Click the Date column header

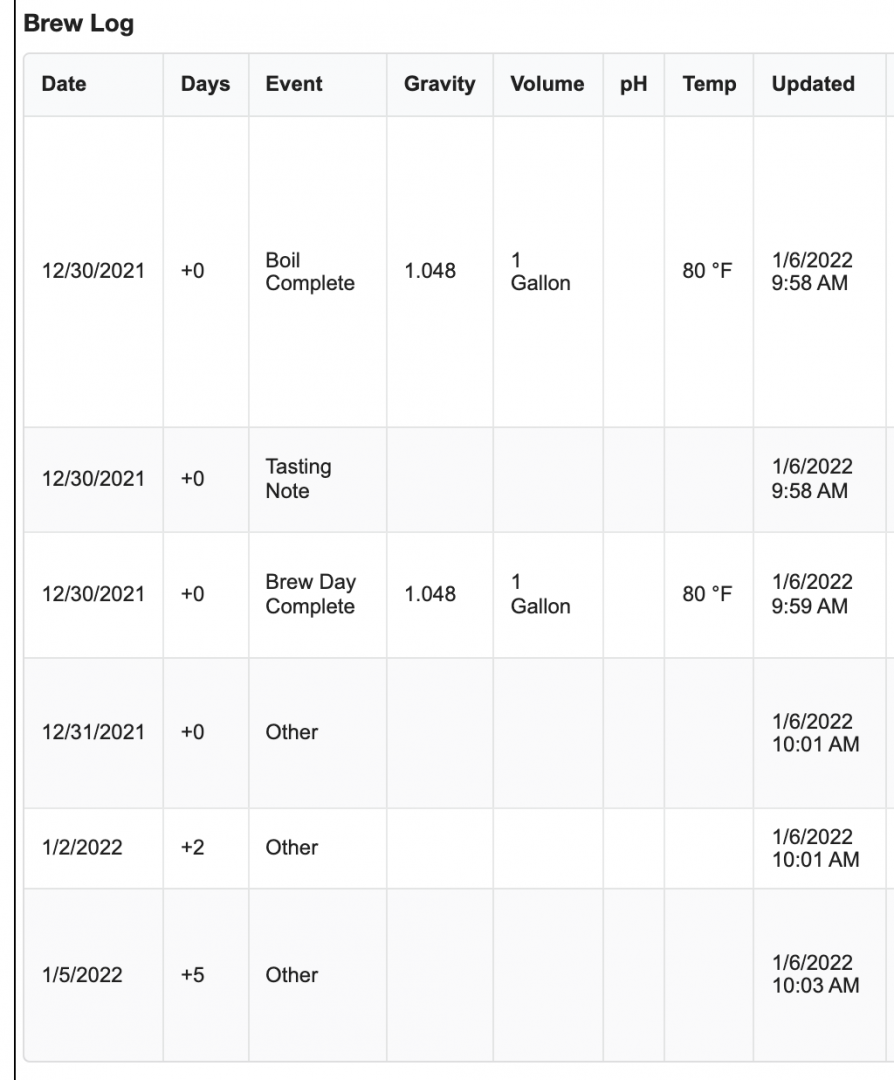click(x=64, y=85)
